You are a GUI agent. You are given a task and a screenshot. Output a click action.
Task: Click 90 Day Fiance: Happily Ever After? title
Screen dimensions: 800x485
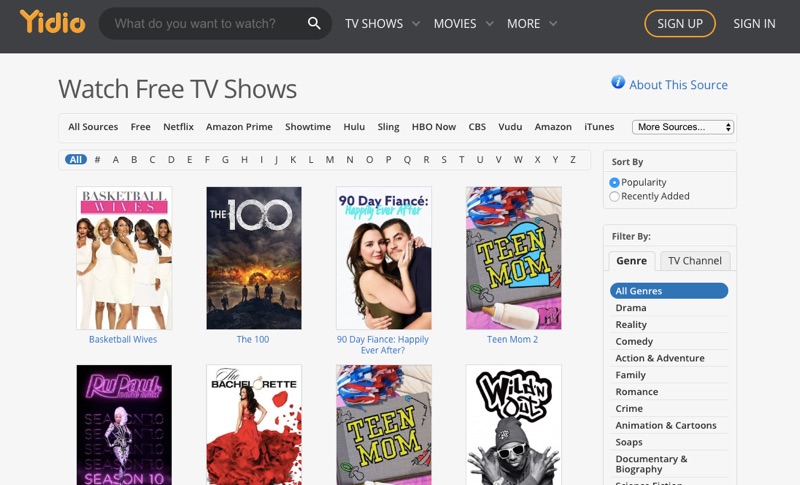pos(383,345)
